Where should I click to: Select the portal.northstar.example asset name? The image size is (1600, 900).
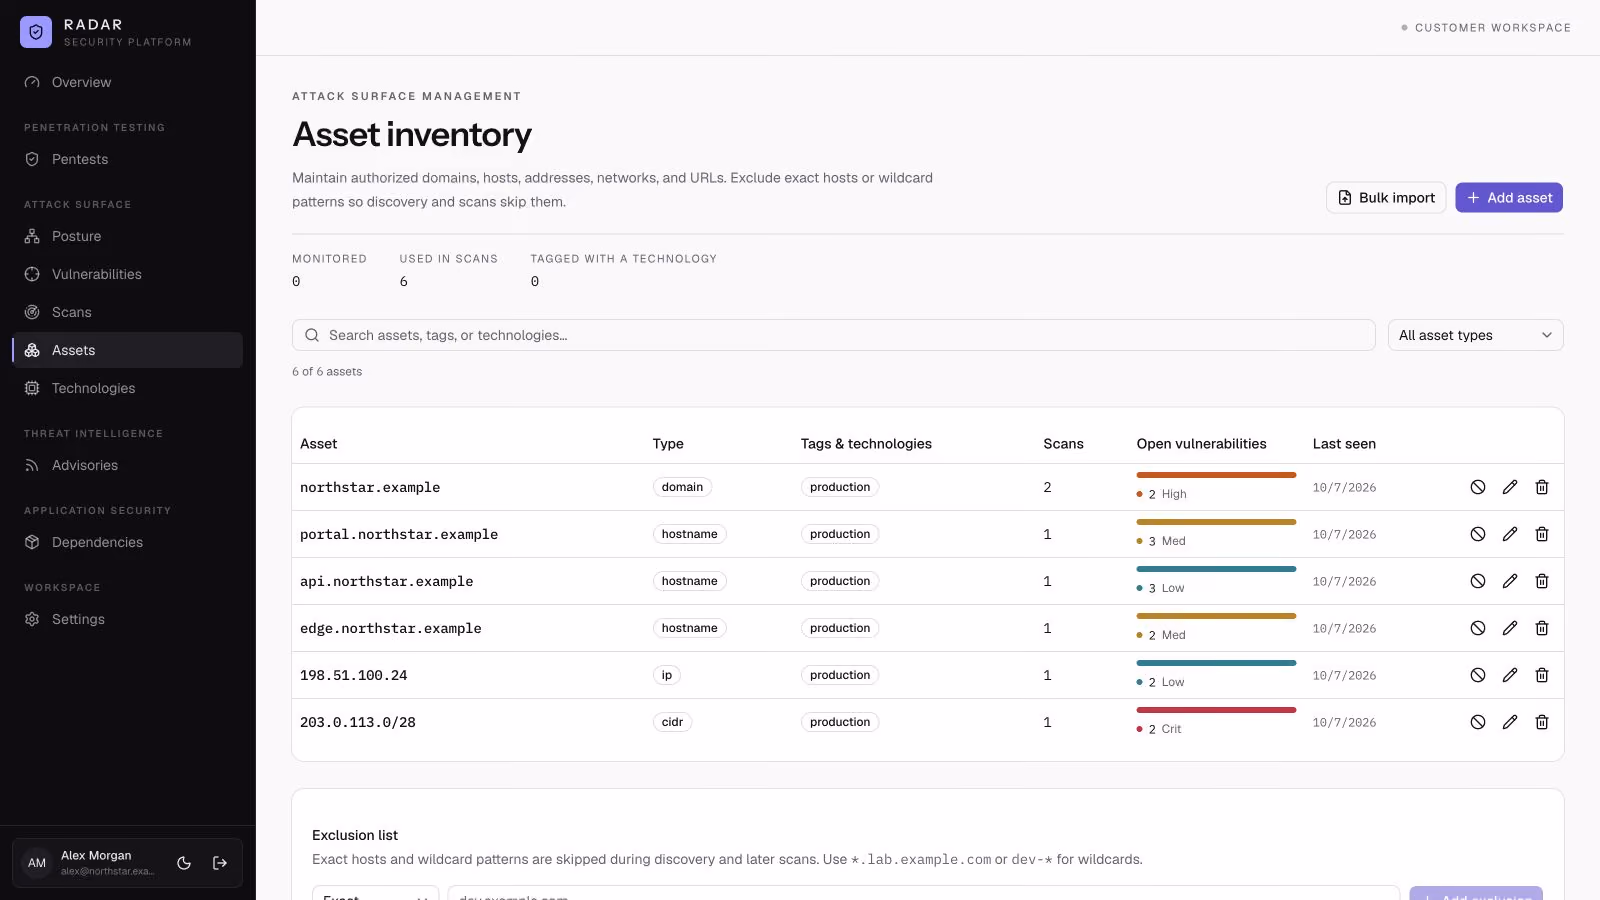tap(399, 534)
